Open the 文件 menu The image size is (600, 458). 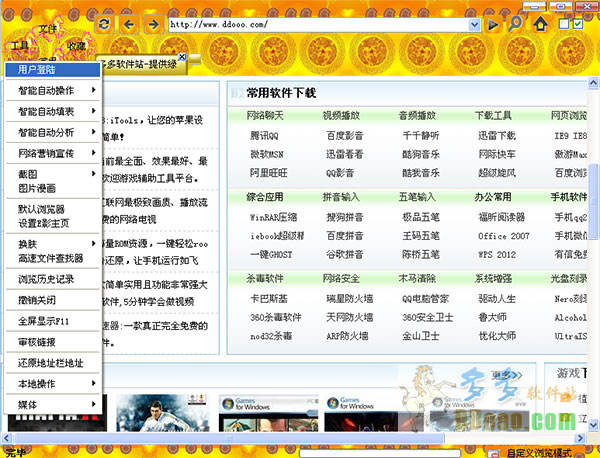48,28
